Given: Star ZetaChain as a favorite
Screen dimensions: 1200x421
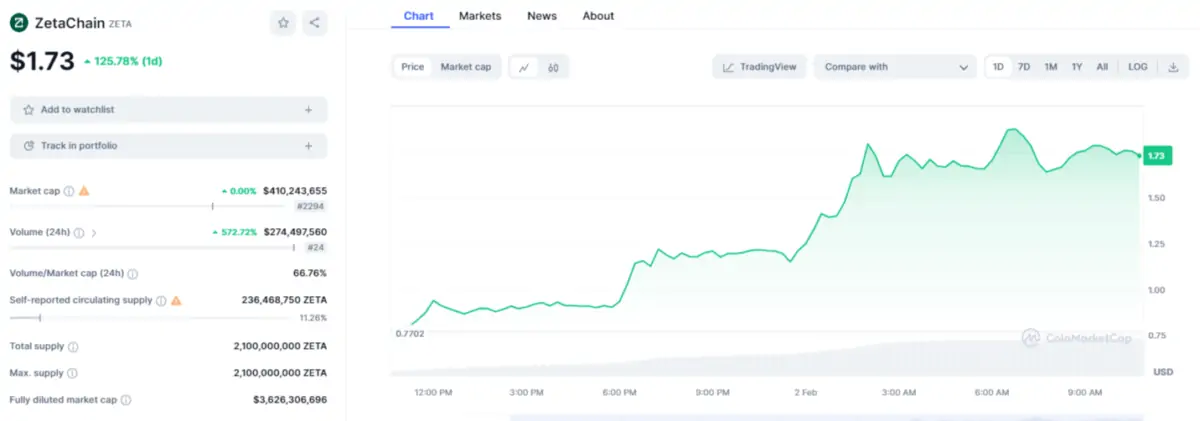Looking at the screenshot, I should coord(283,22).
